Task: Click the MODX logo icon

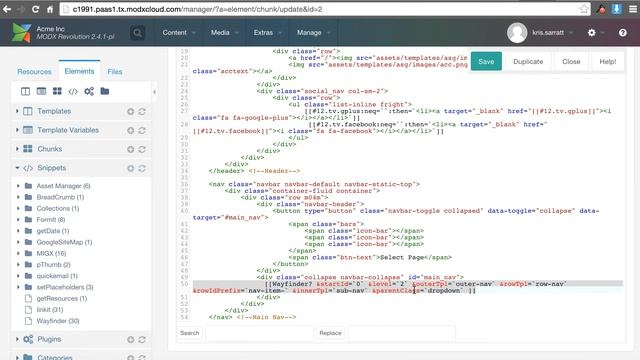Action: (x=21, y=33)
